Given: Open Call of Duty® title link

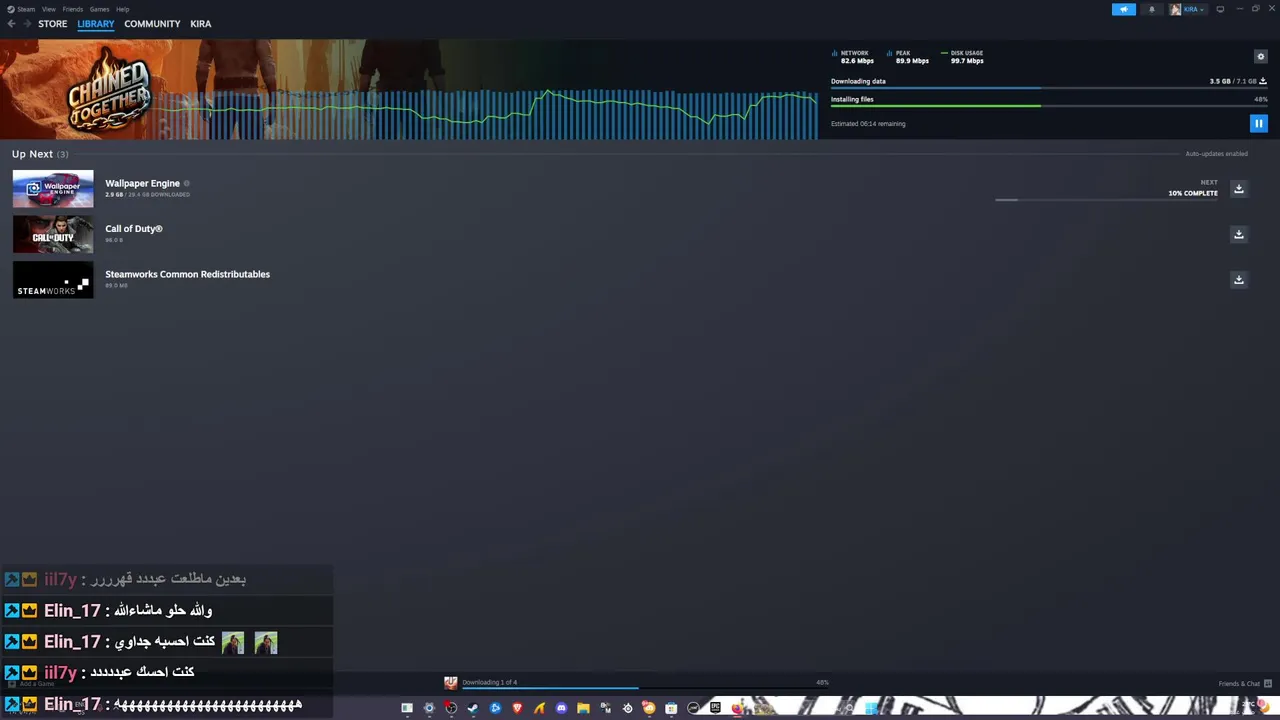Looking at the screenshot, I should pyautogui.click(x=133, y=228).
